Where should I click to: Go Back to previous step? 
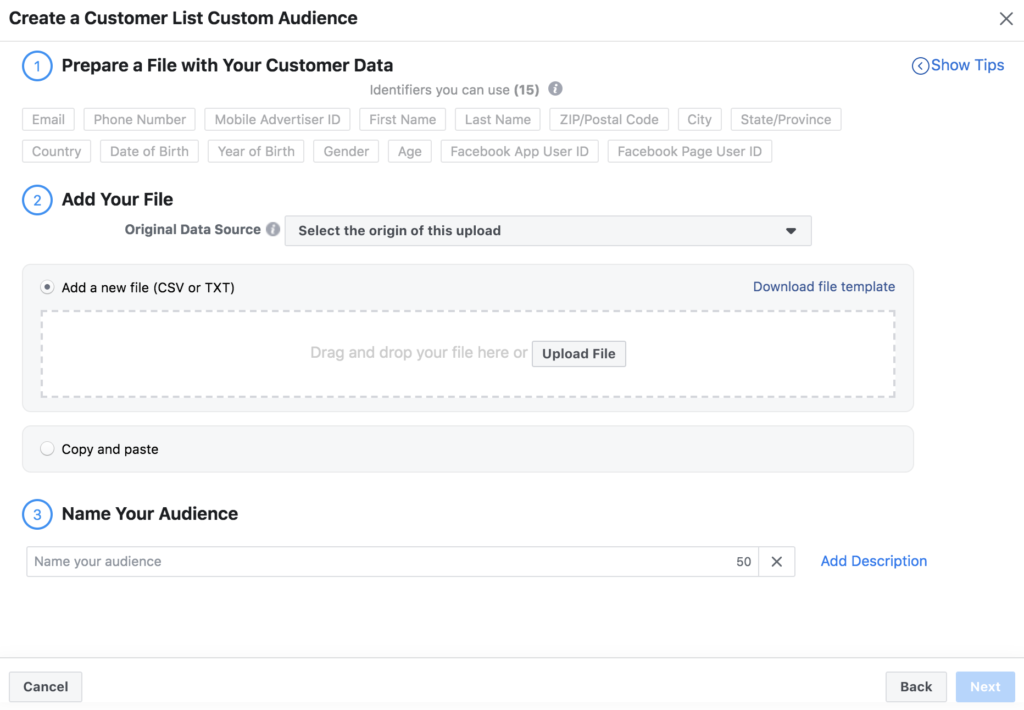pos(916,686)
